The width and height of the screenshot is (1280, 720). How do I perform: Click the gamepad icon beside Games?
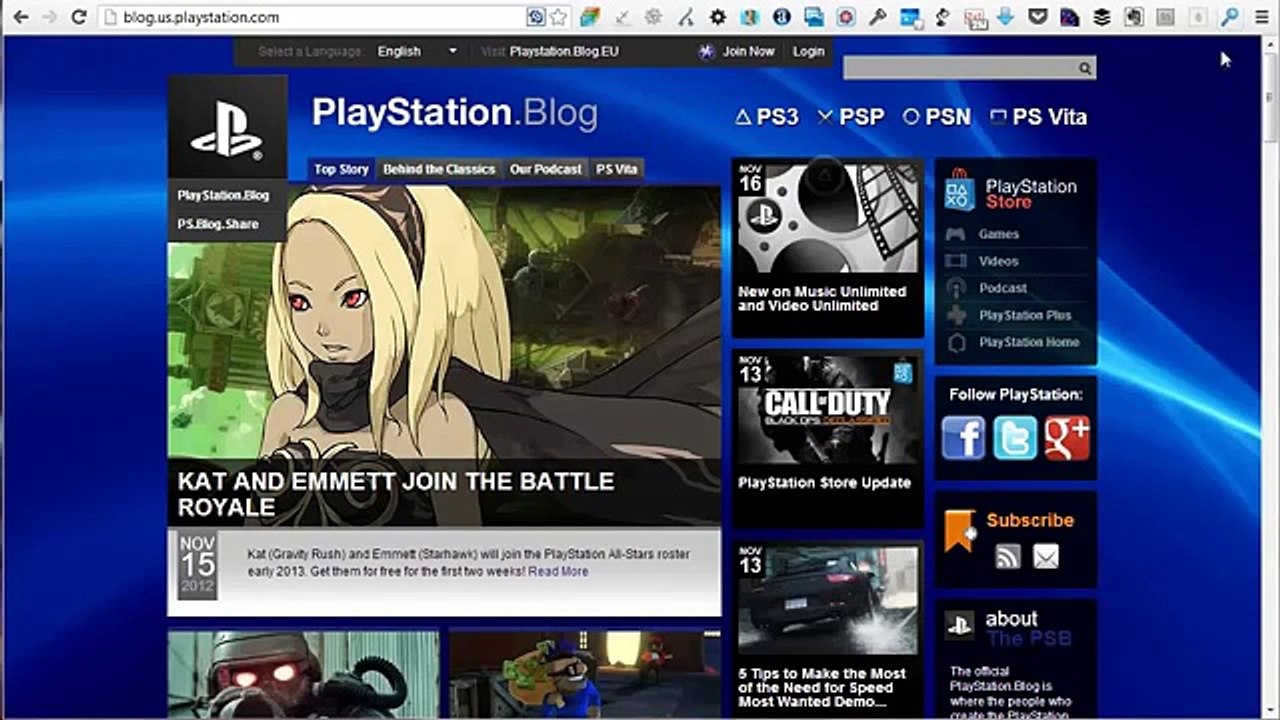point(957,234)
